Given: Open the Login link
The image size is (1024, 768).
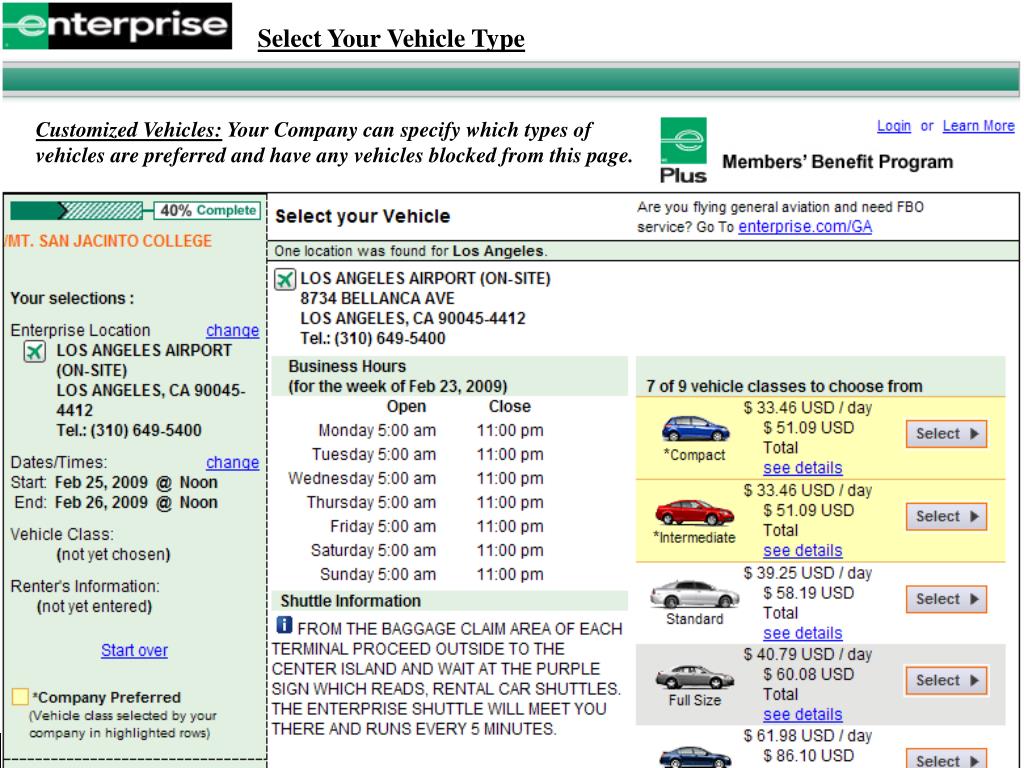Looking at the screenshot, I should [x=894, y=126].
